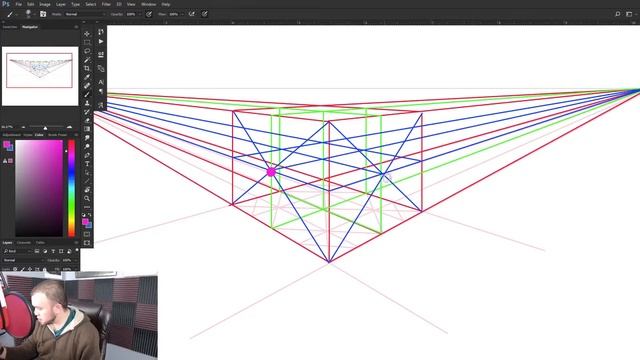Select the Brush tool in toolbox

(87, 94)
